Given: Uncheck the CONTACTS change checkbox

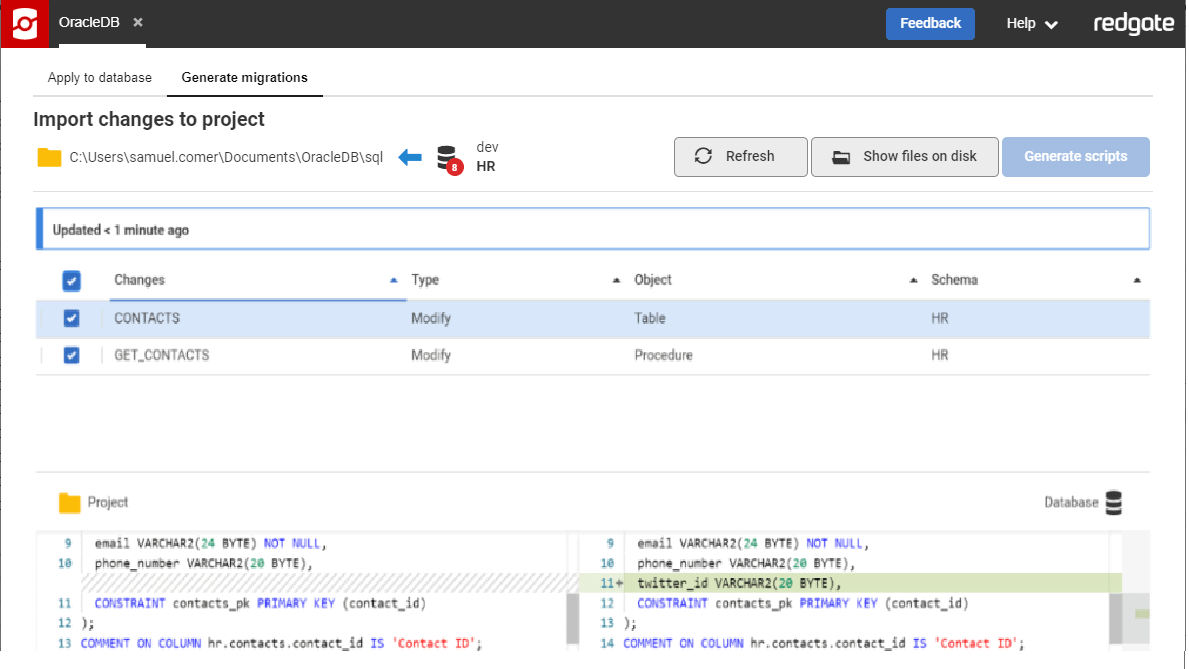Looking at the screenshot, I should (x=71, y=318).
